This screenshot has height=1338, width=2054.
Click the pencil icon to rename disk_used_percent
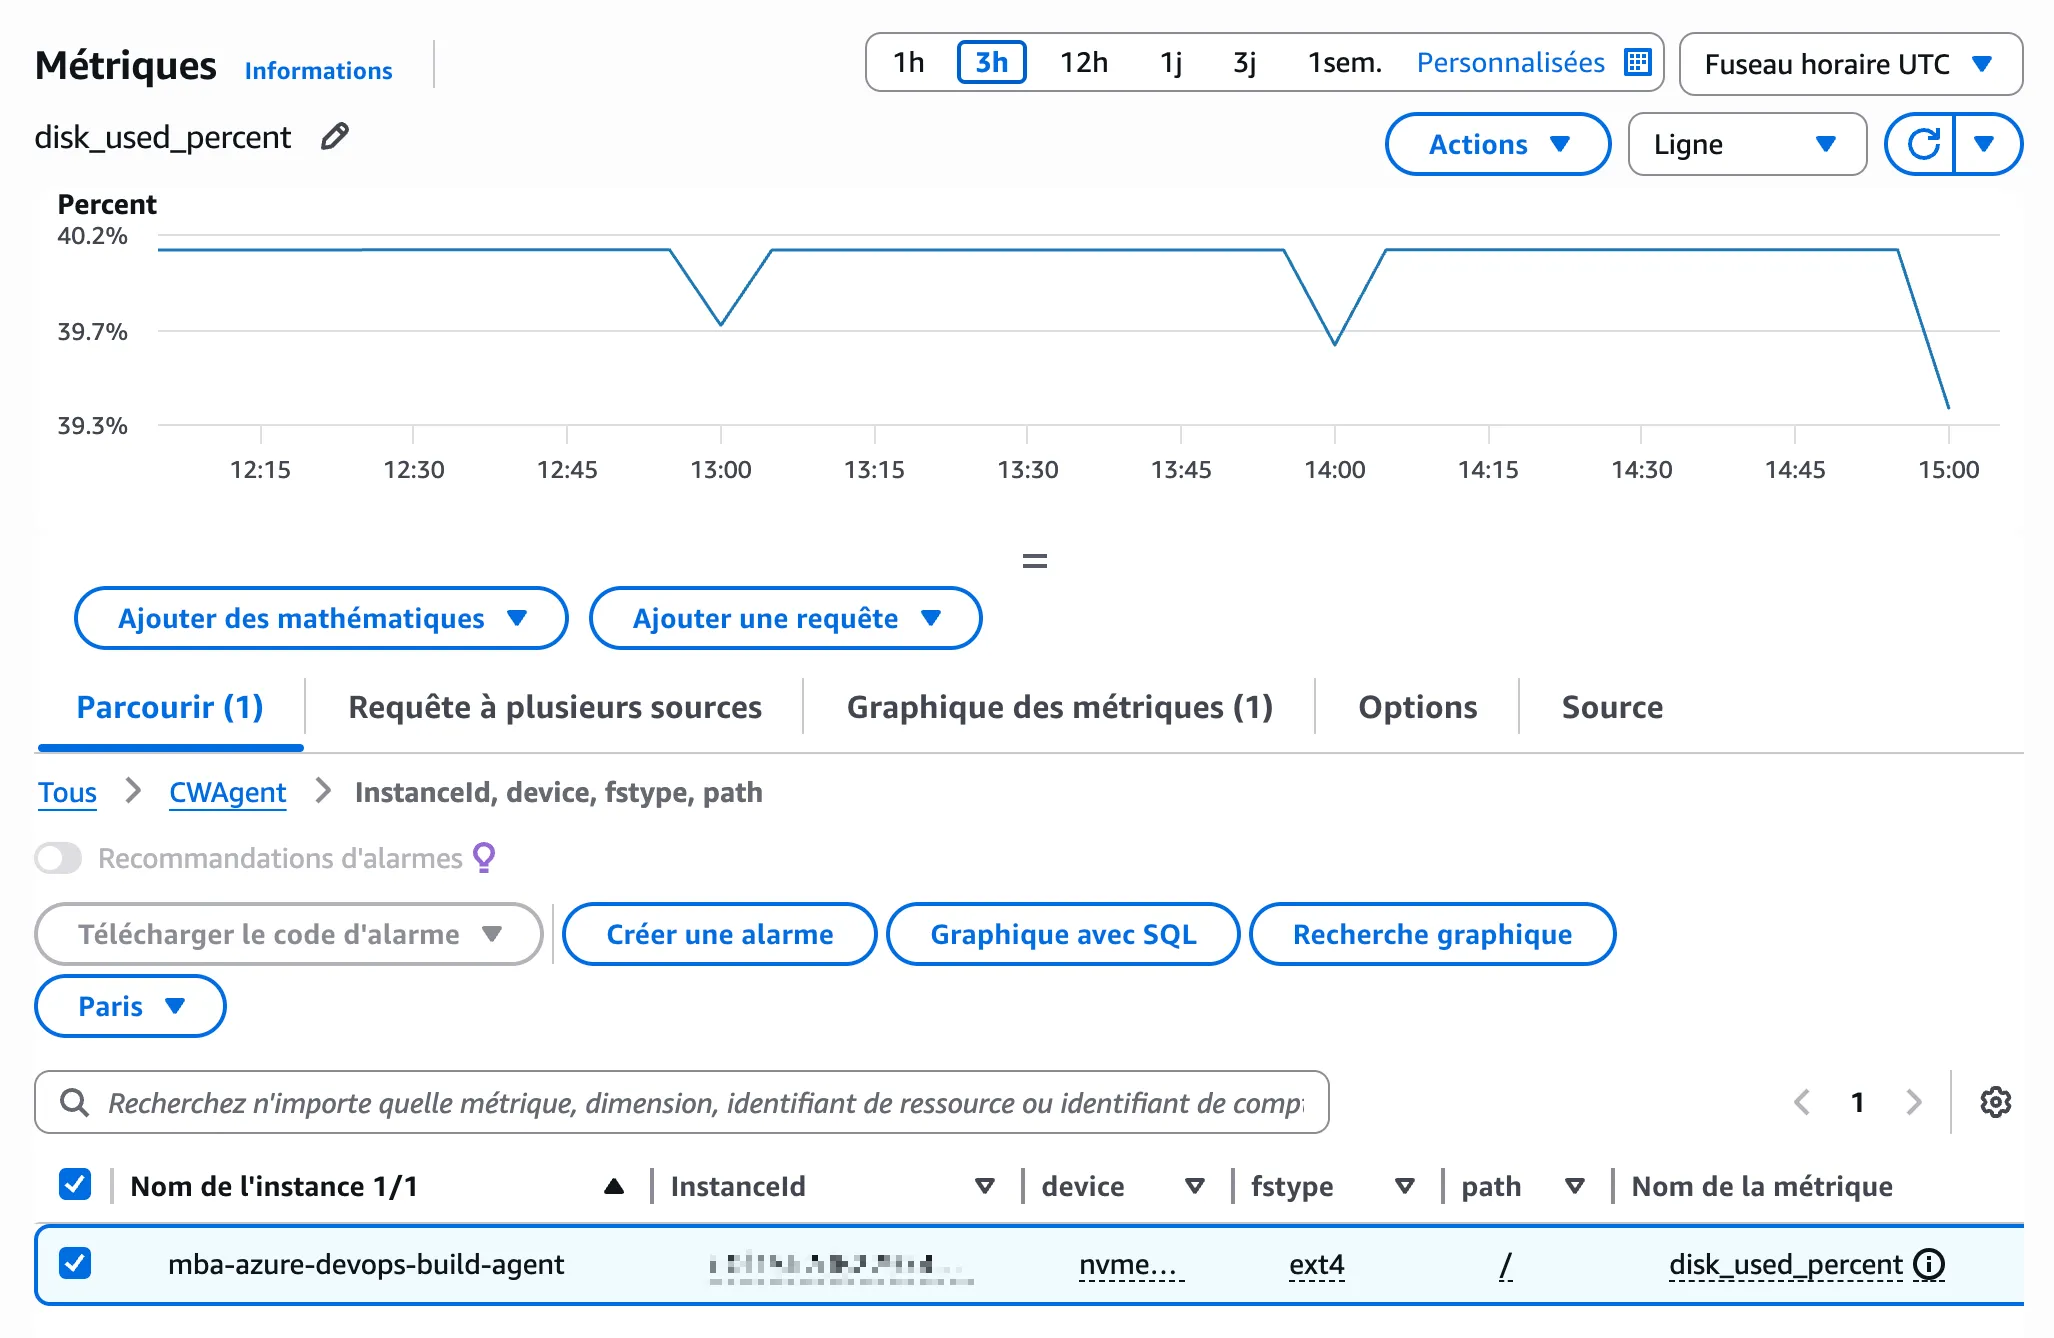point(334,136)
